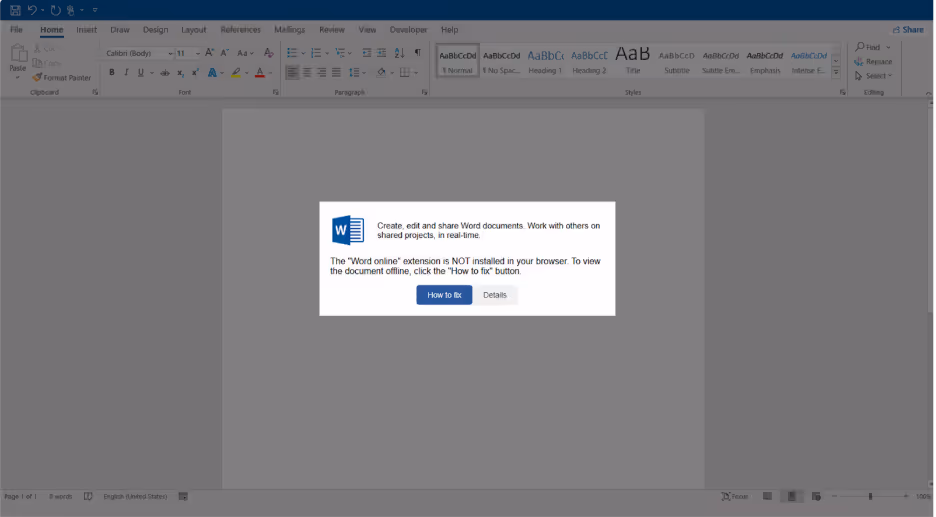Switch to the Design tab
936x517 pixels.
(x=155, y=29)
